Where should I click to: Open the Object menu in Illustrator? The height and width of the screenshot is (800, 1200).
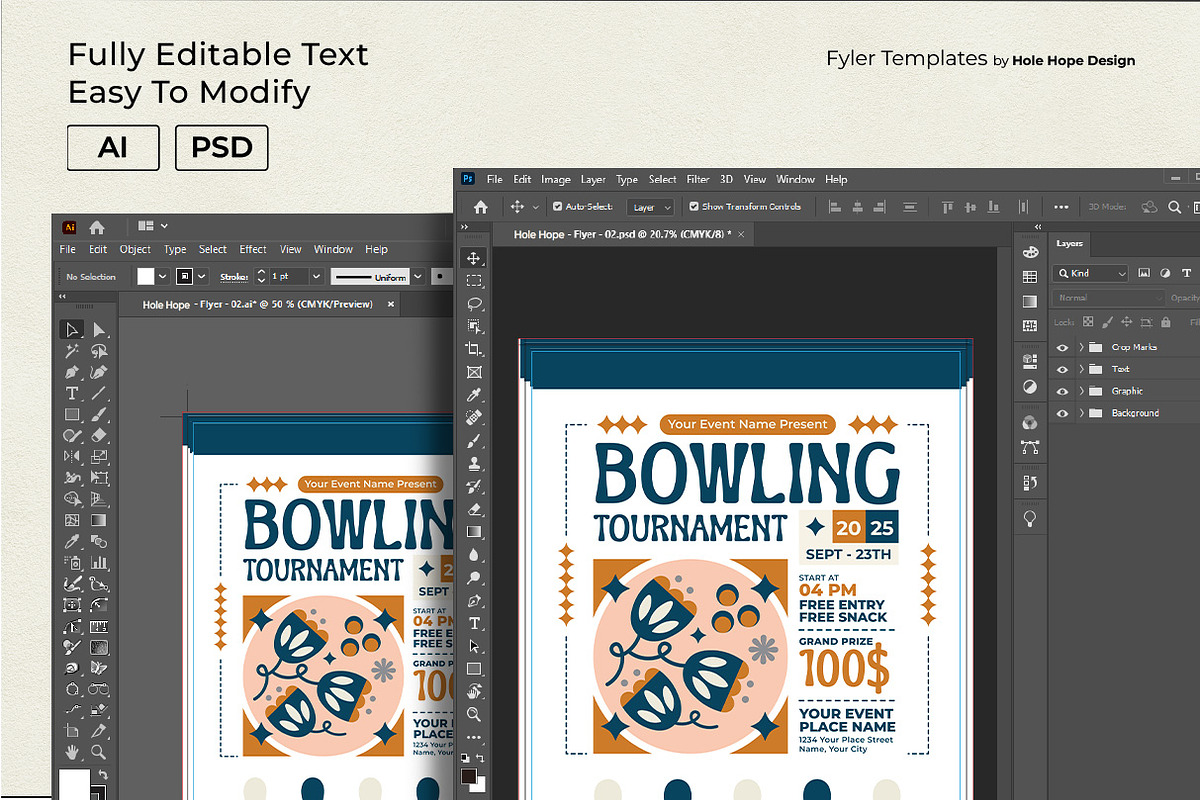[135, 249]
